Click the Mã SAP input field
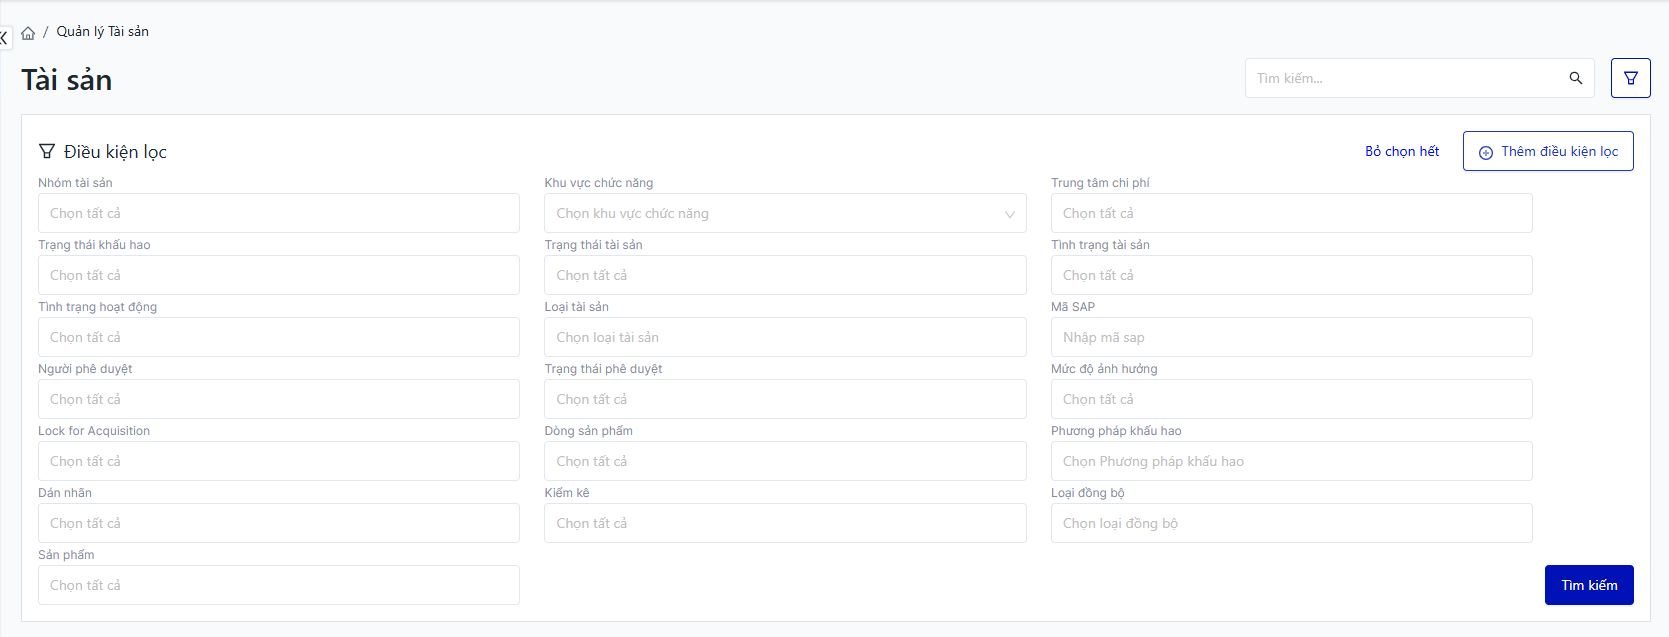Image resolution: width=1669 pixels, height=637 pixels. click(1290, 337)
